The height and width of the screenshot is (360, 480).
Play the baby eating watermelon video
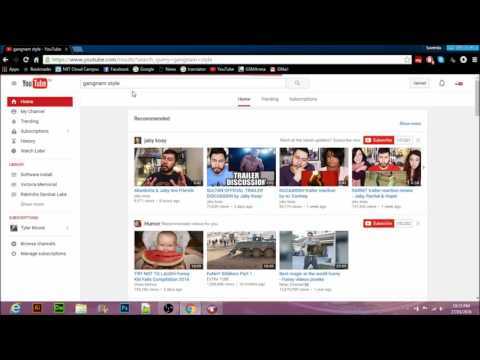coord(169,250)
